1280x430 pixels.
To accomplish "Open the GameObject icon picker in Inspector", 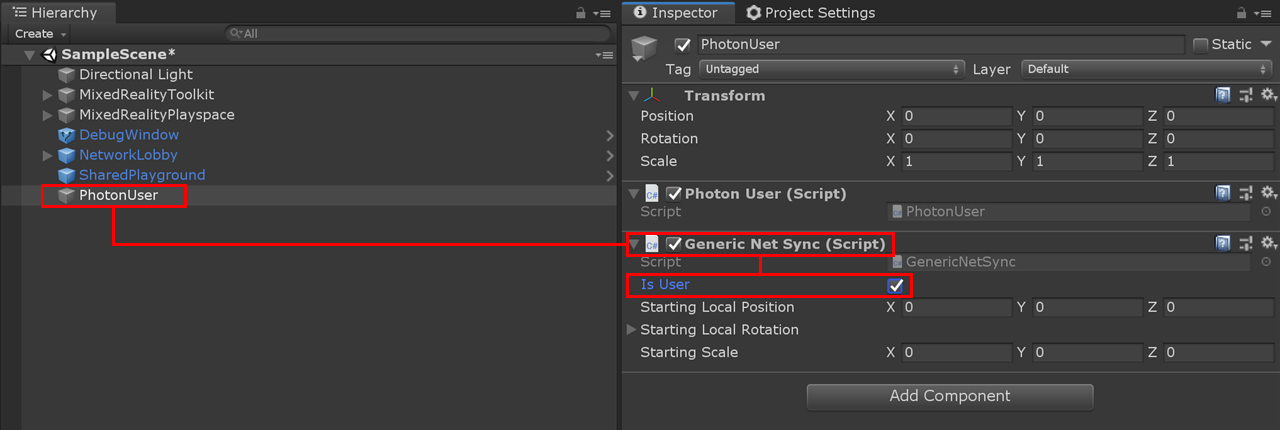I will click(x=645, y=50).
